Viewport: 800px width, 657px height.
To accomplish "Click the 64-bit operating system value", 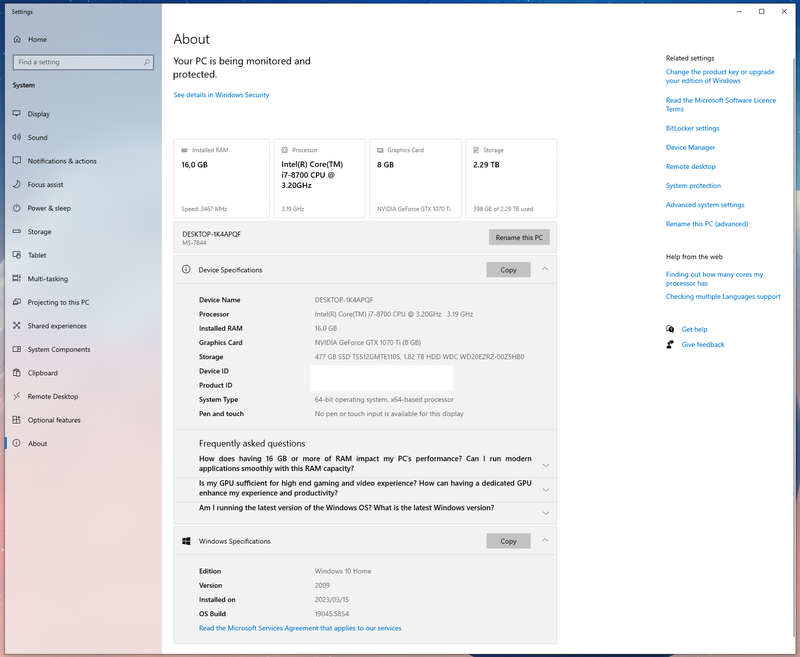I will click(384, 399).
